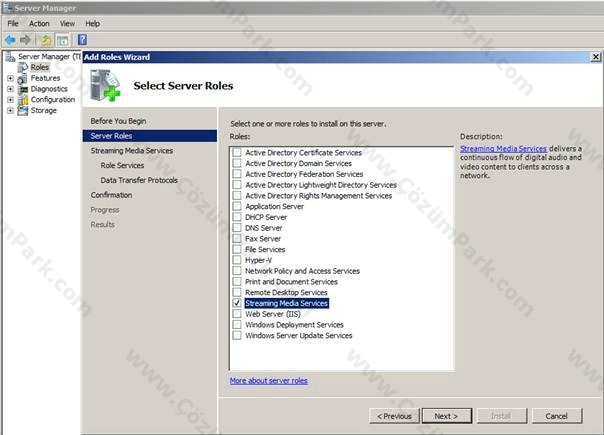Open More about server roles link

pos(268,381)
